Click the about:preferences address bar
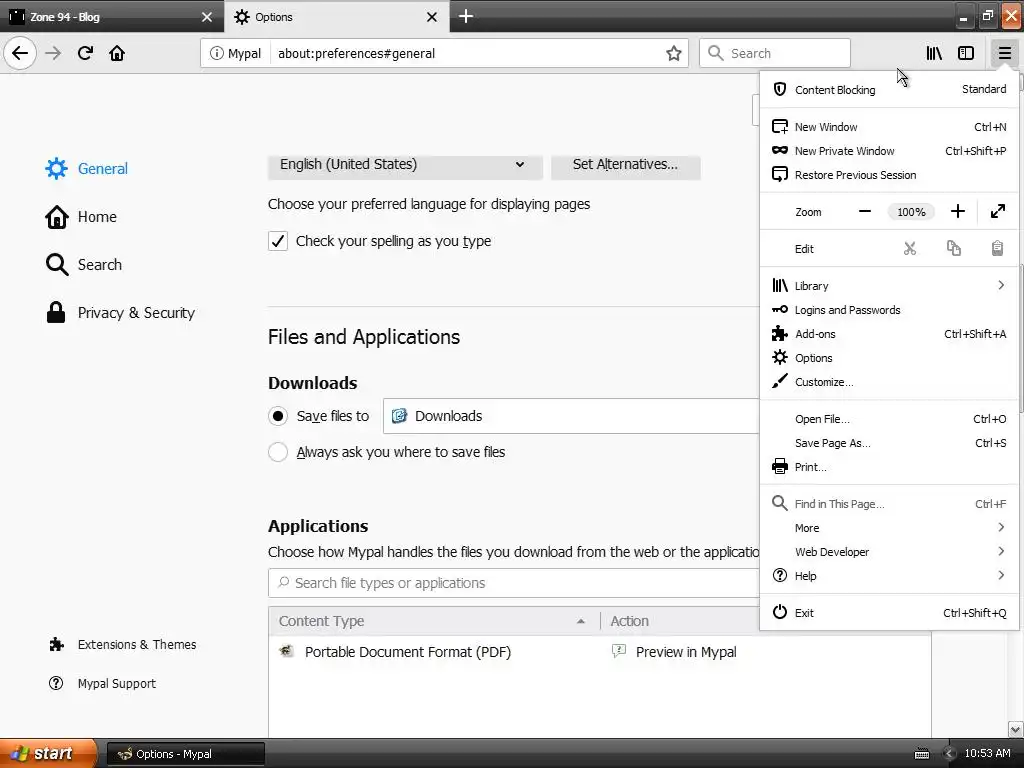 coord(466,54)
